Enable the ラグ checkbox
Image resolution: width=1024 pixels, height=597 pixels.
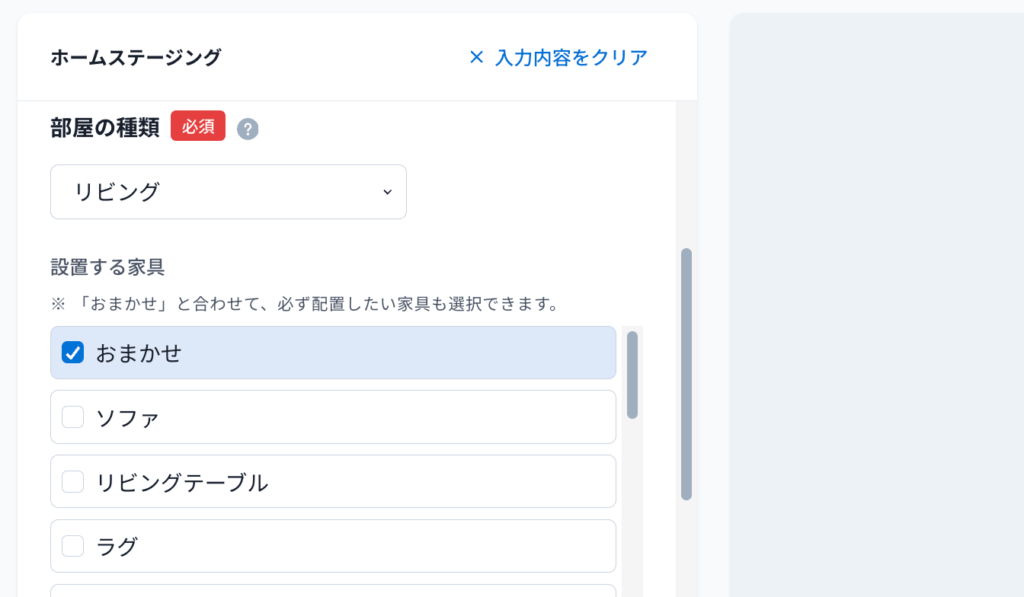point(72,546)
